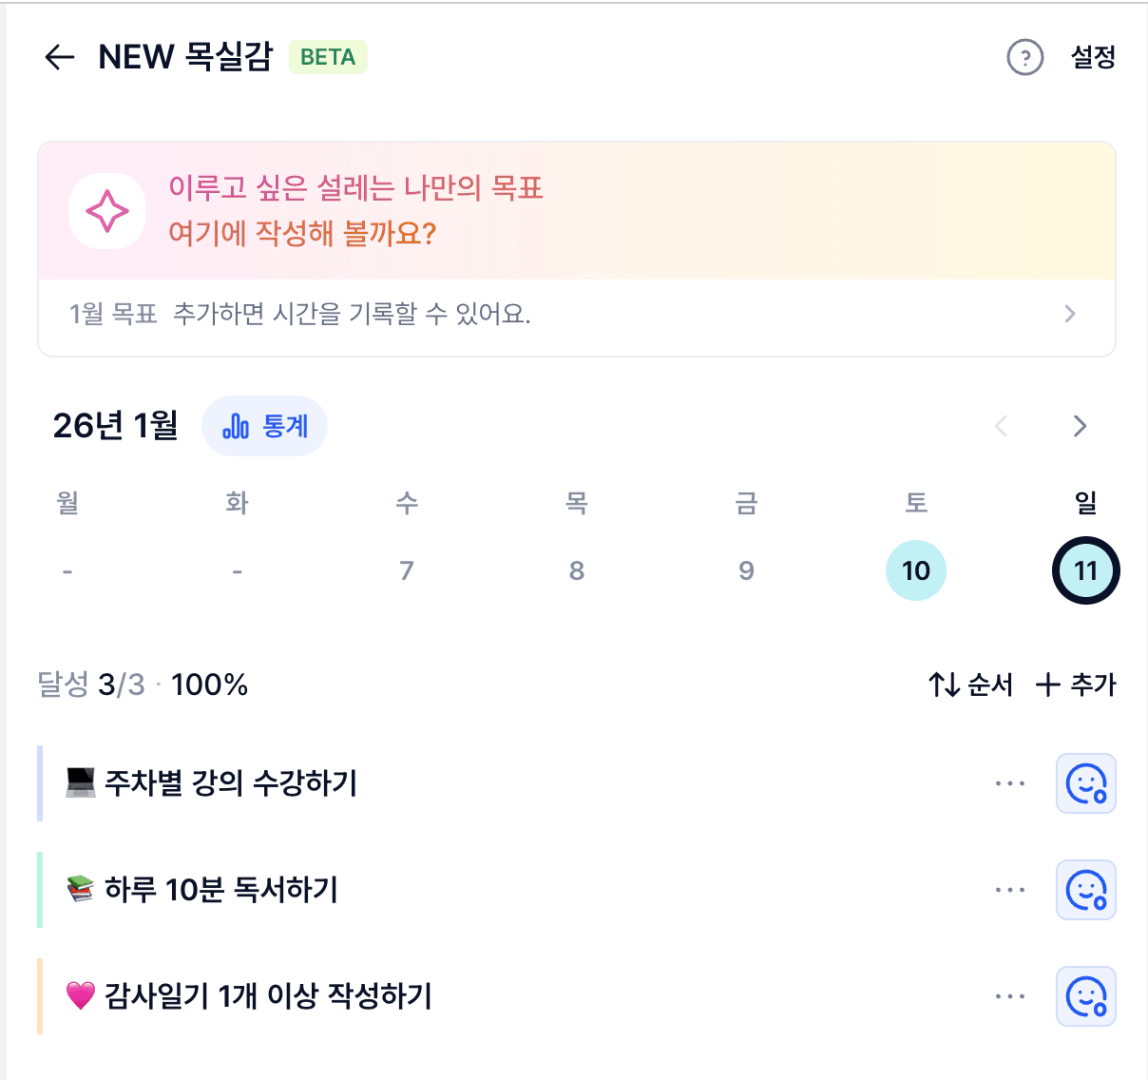Select Saturday the 10th in calendar
Image resolution: width=1148 pixels, height=1080 pixels.
[916, 571]
